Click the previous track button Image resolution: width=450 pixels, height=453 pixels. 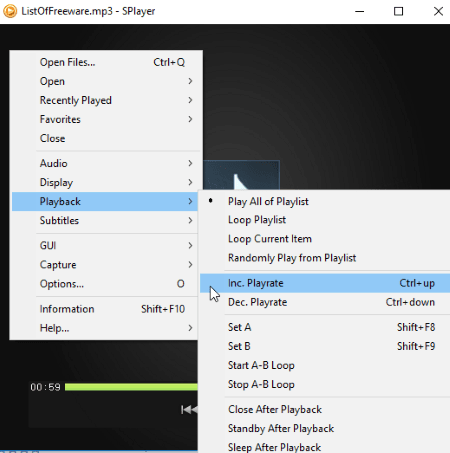point(189,409)
